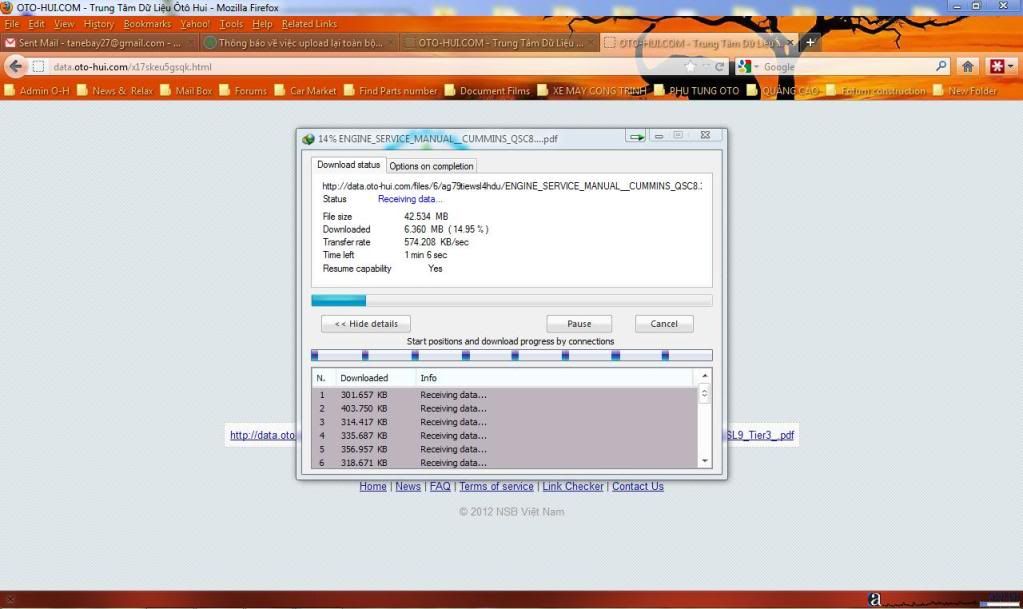Open the Admin O-H bookmark folder
Screen dimensions: 1023x609
[x=38, y=91]
